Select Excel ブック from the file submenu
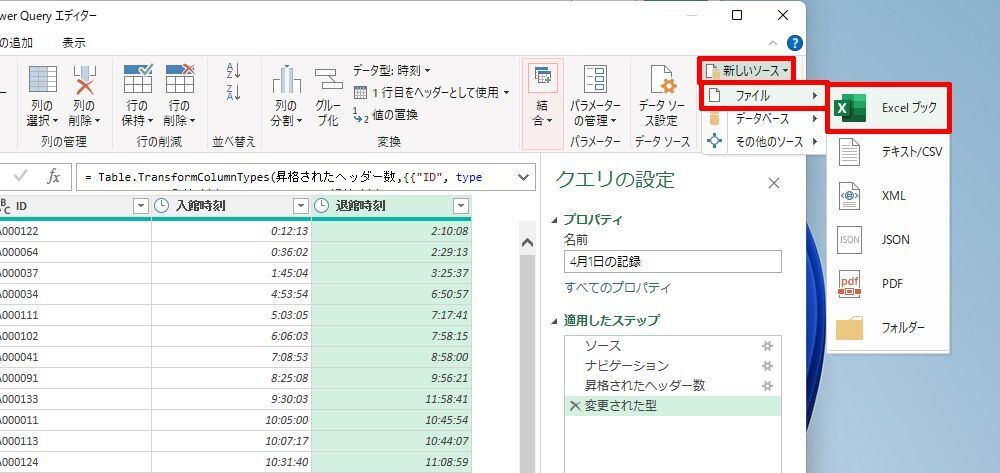This screenshot has height=473, width=1000. tap(890, 108)
